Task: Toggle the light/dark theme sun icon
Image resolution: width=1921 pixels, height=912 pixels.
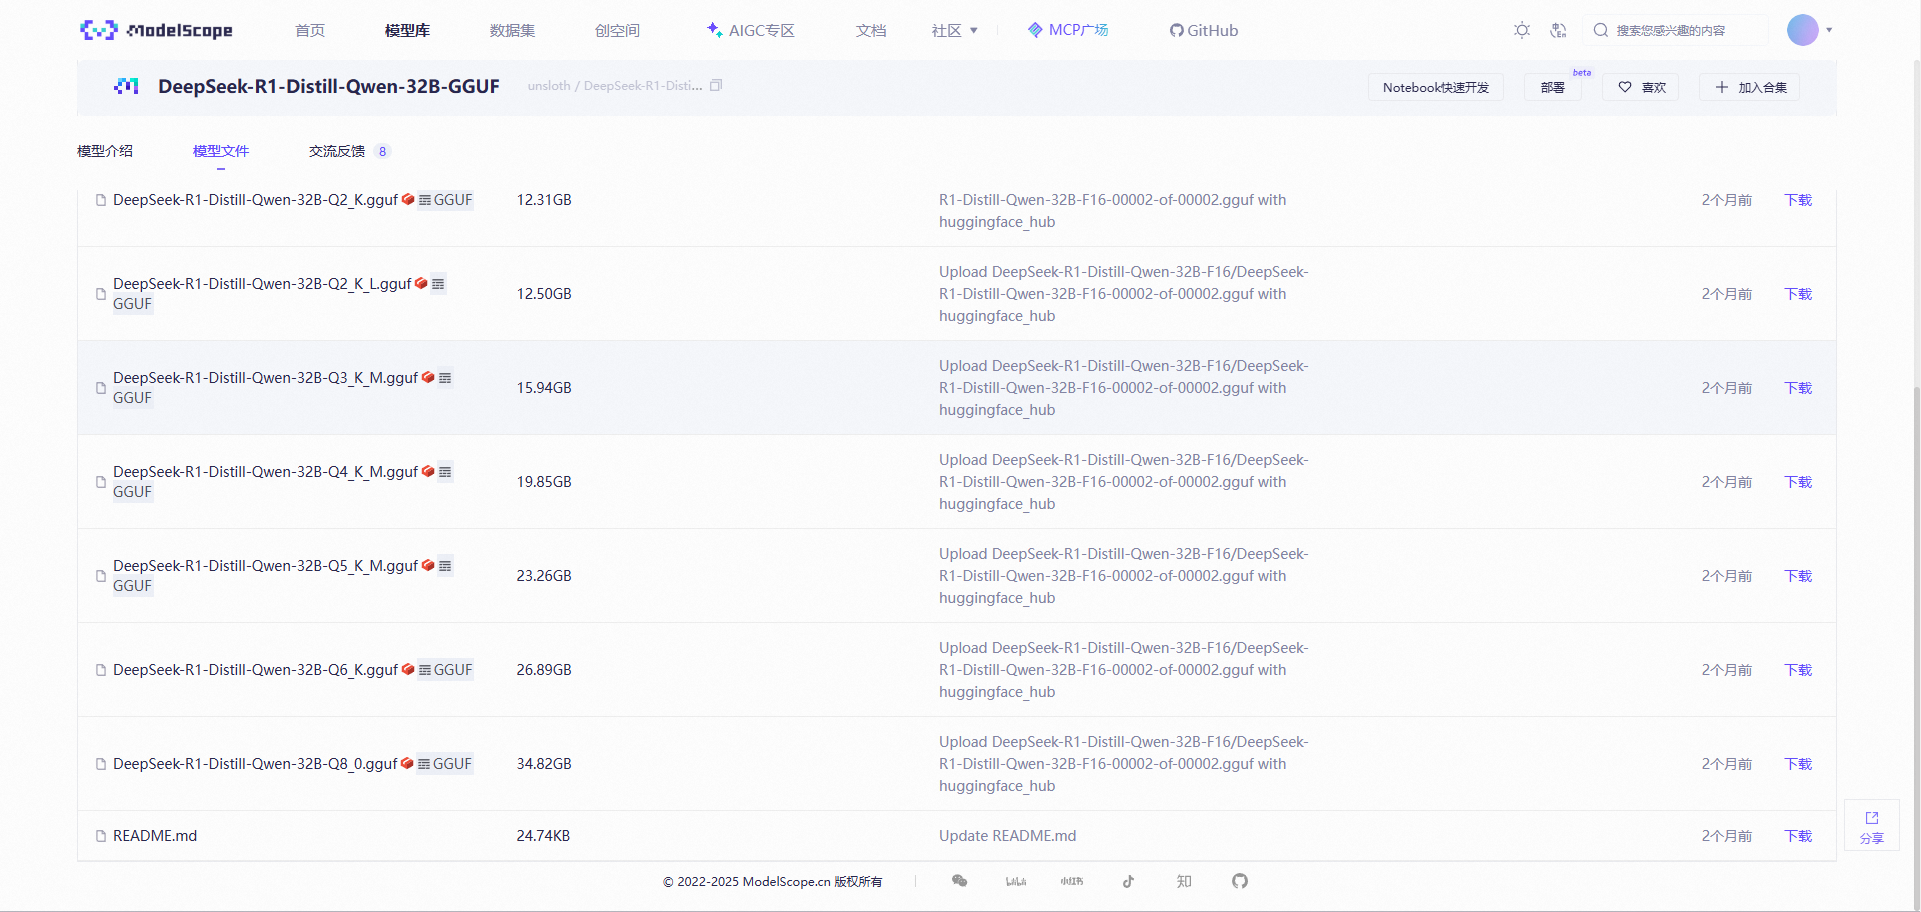Action: (1521, 30)
